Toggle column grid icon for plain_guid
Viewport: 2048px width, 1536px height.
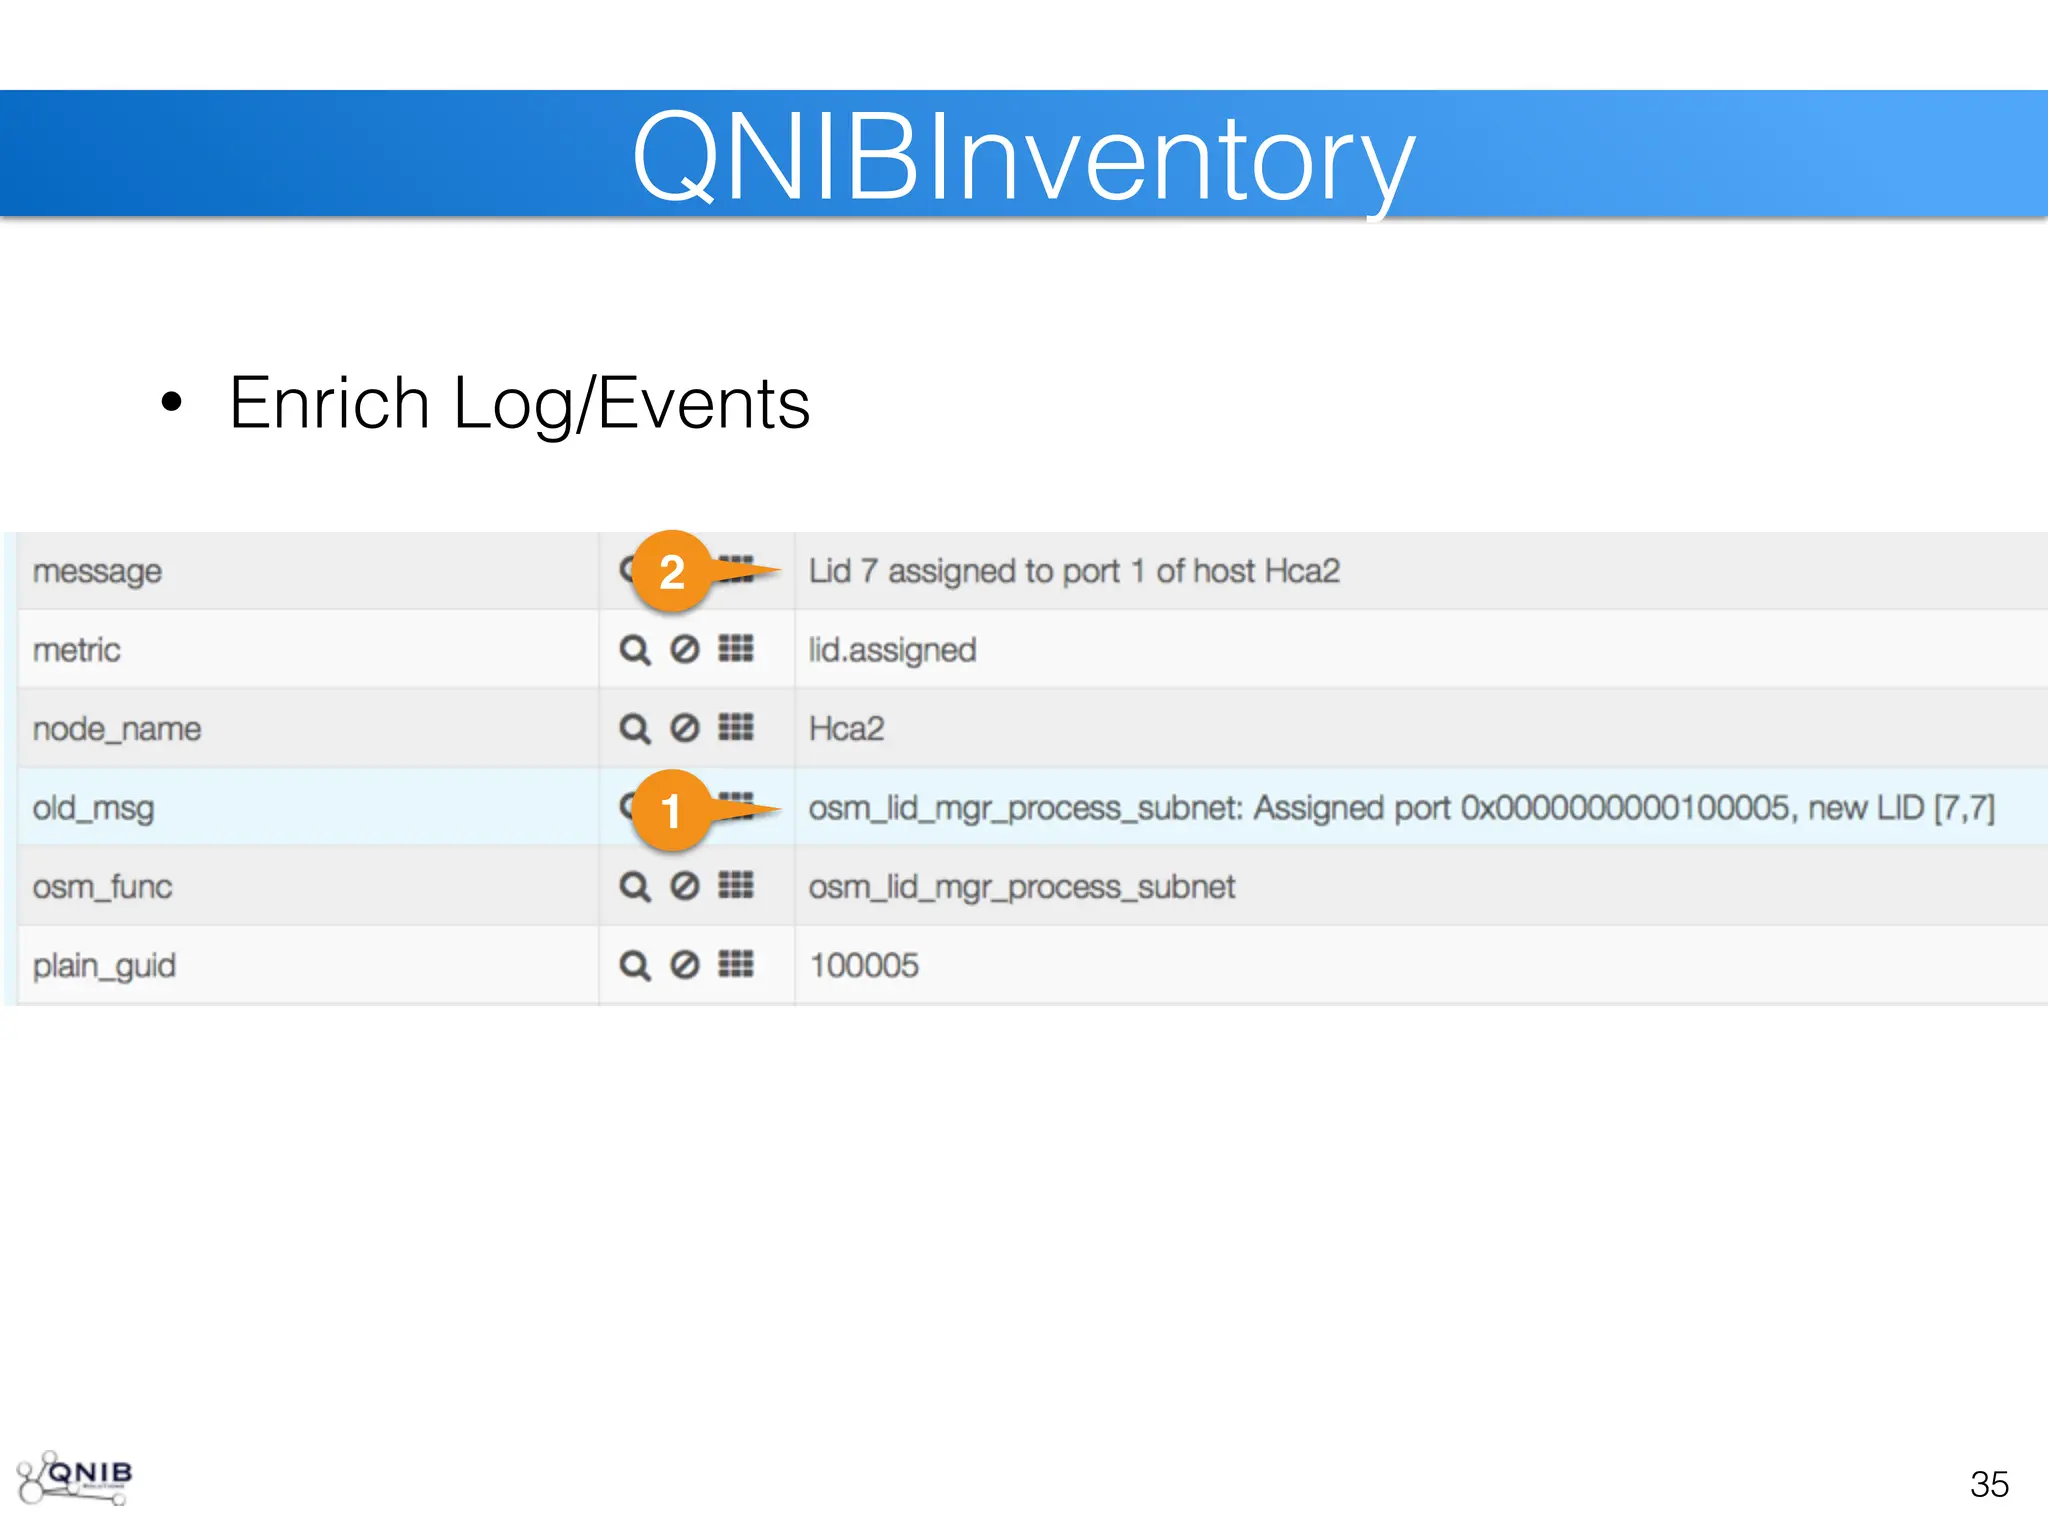pos(736,963)
